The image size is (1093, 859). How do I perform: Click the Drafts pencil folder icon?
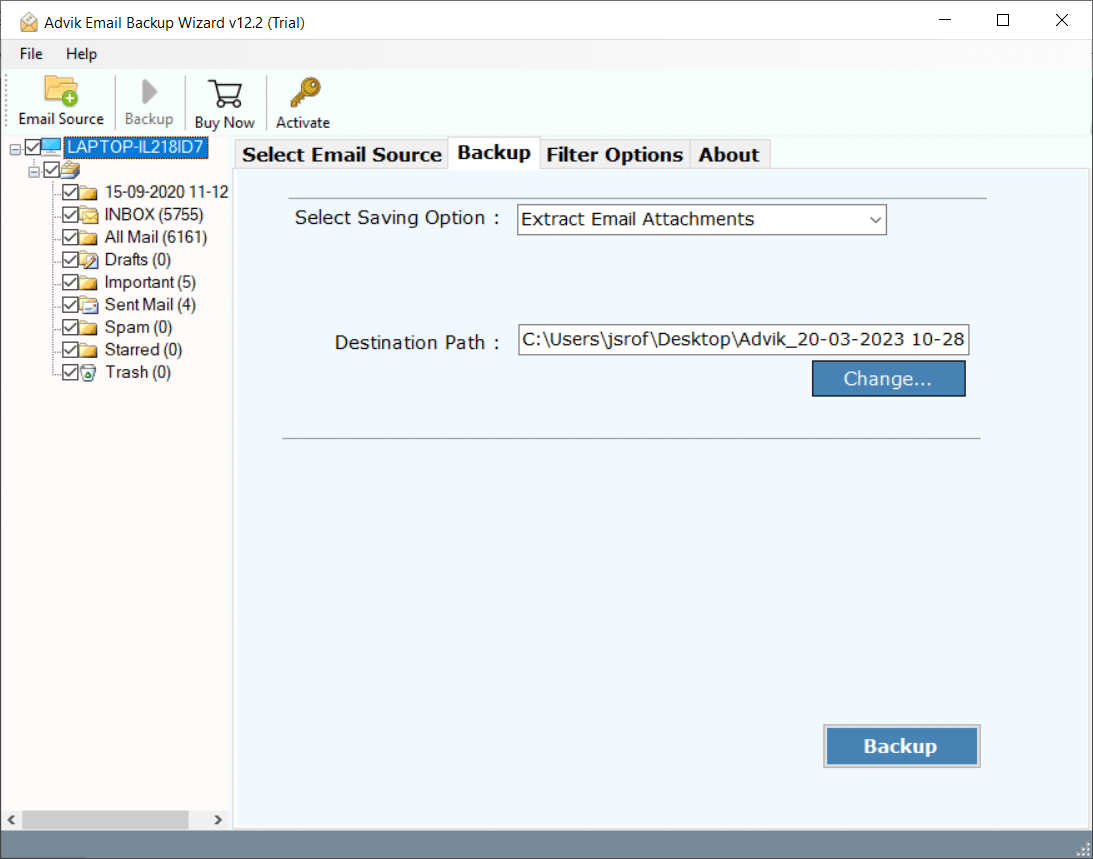[x=88, y=260]
